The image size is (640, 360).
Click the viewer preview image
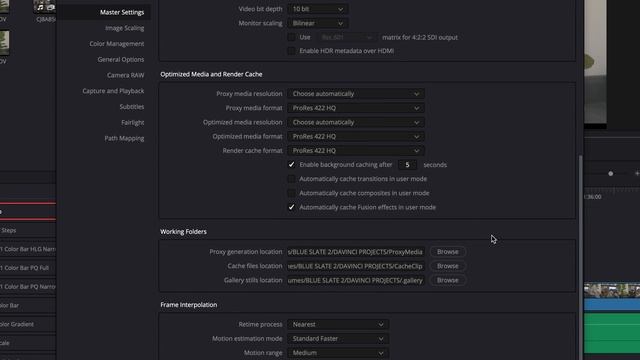[x=595, y=61]
